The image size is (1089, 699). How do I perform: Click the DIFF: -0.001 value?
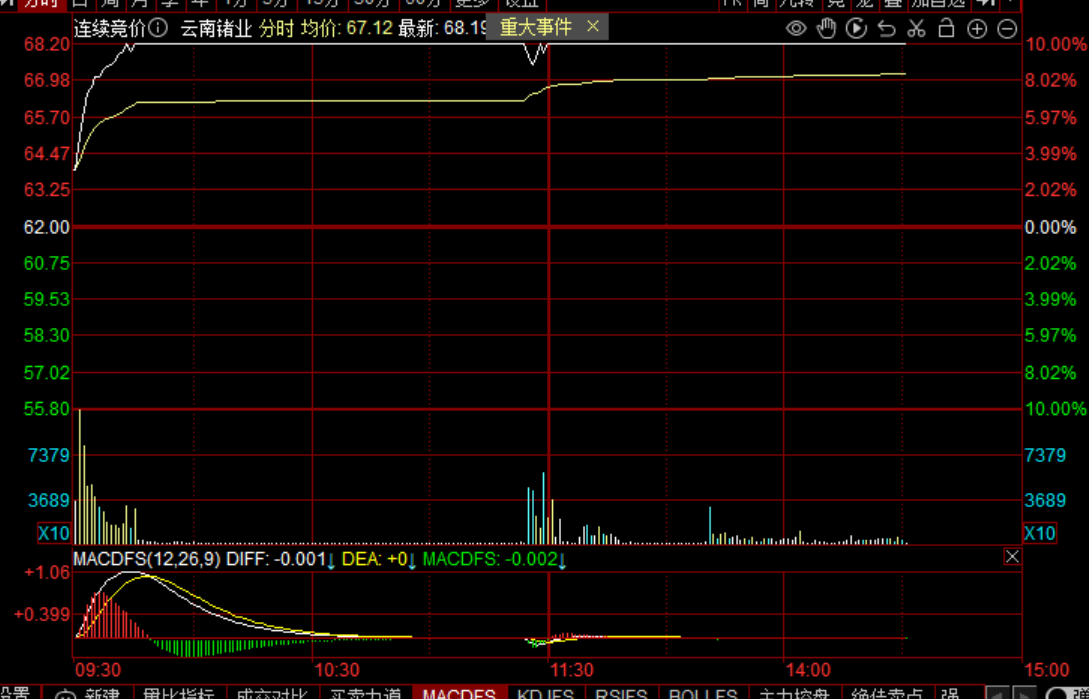point(276,559)
